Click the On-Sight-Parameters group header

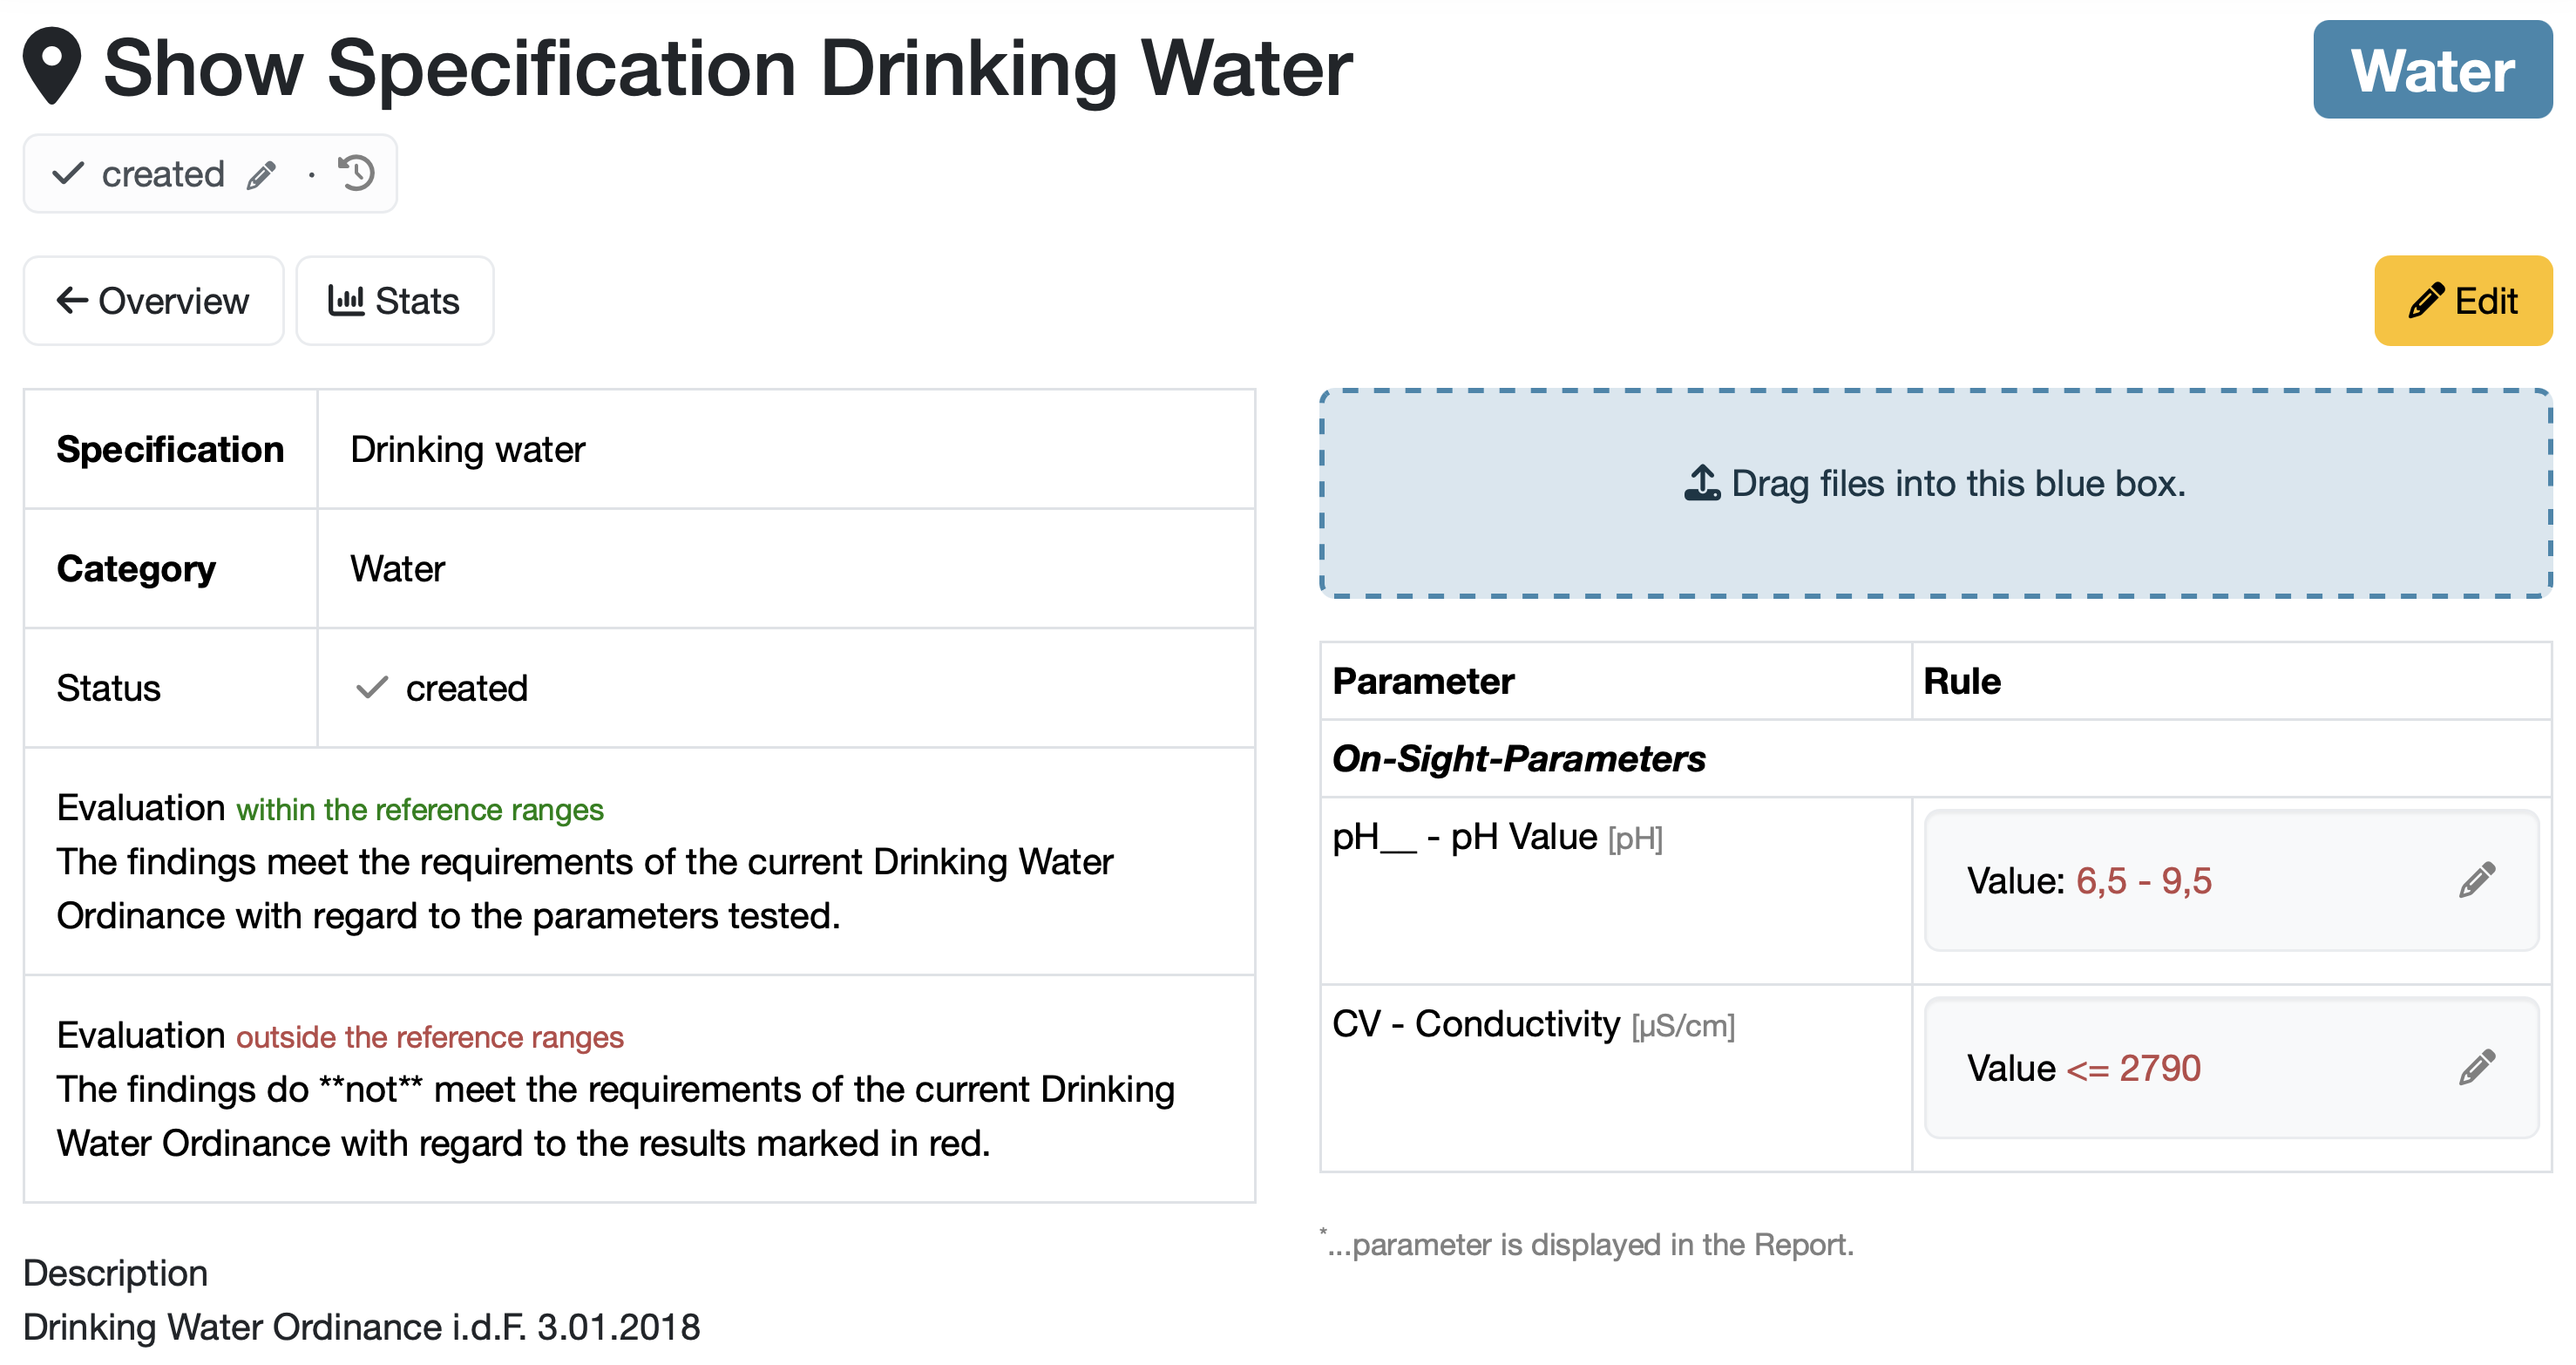coord(1518,758)
